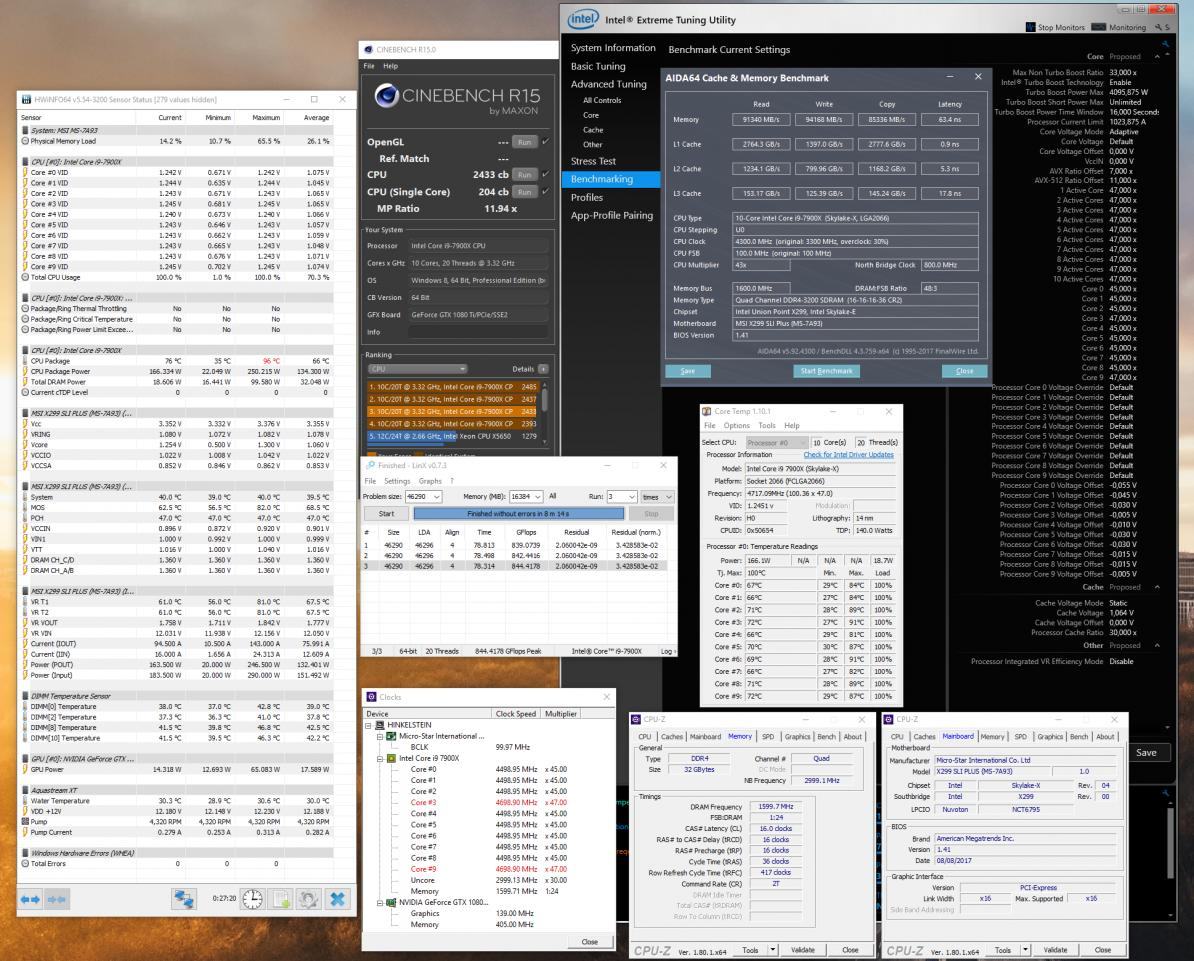Switch to Bench tab in CPU-Z Mainboard window
The width and height of the screenshot is (1194, 961).
click(x=1079, y=736)
